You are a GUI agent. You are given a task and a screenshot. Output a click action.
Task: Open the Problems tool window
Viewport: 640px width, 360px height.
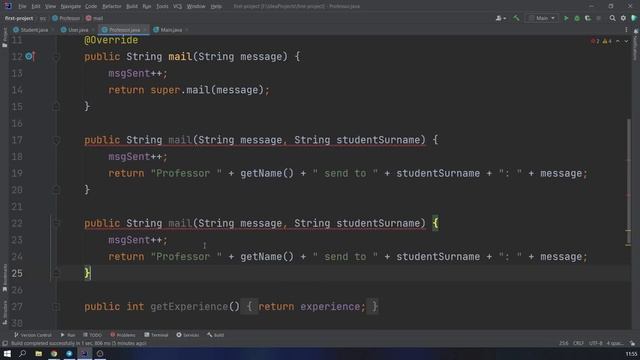pyautogui.click(x=123, y=335)
